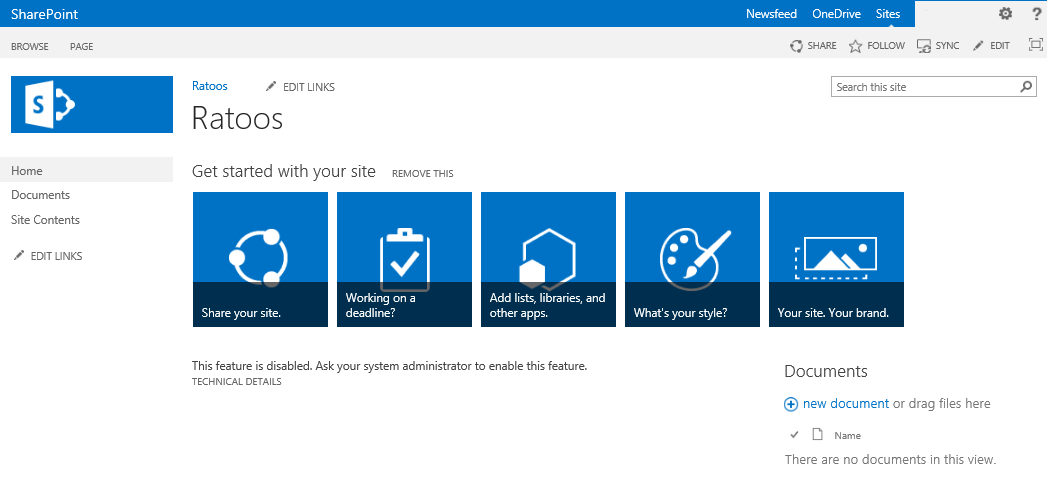The height and width of the screenshot is (498, 1047).
Task: Click the new document link
Action: click(x=846, y=403)
